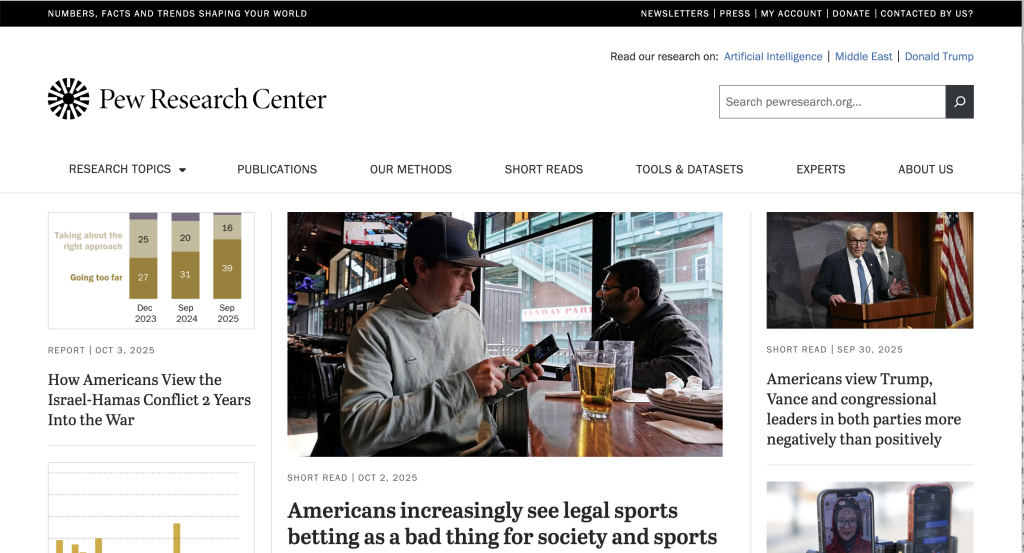The image size is (1024, 553).
Task: Click the search magnifier icon button
Action: pos(959,102)
